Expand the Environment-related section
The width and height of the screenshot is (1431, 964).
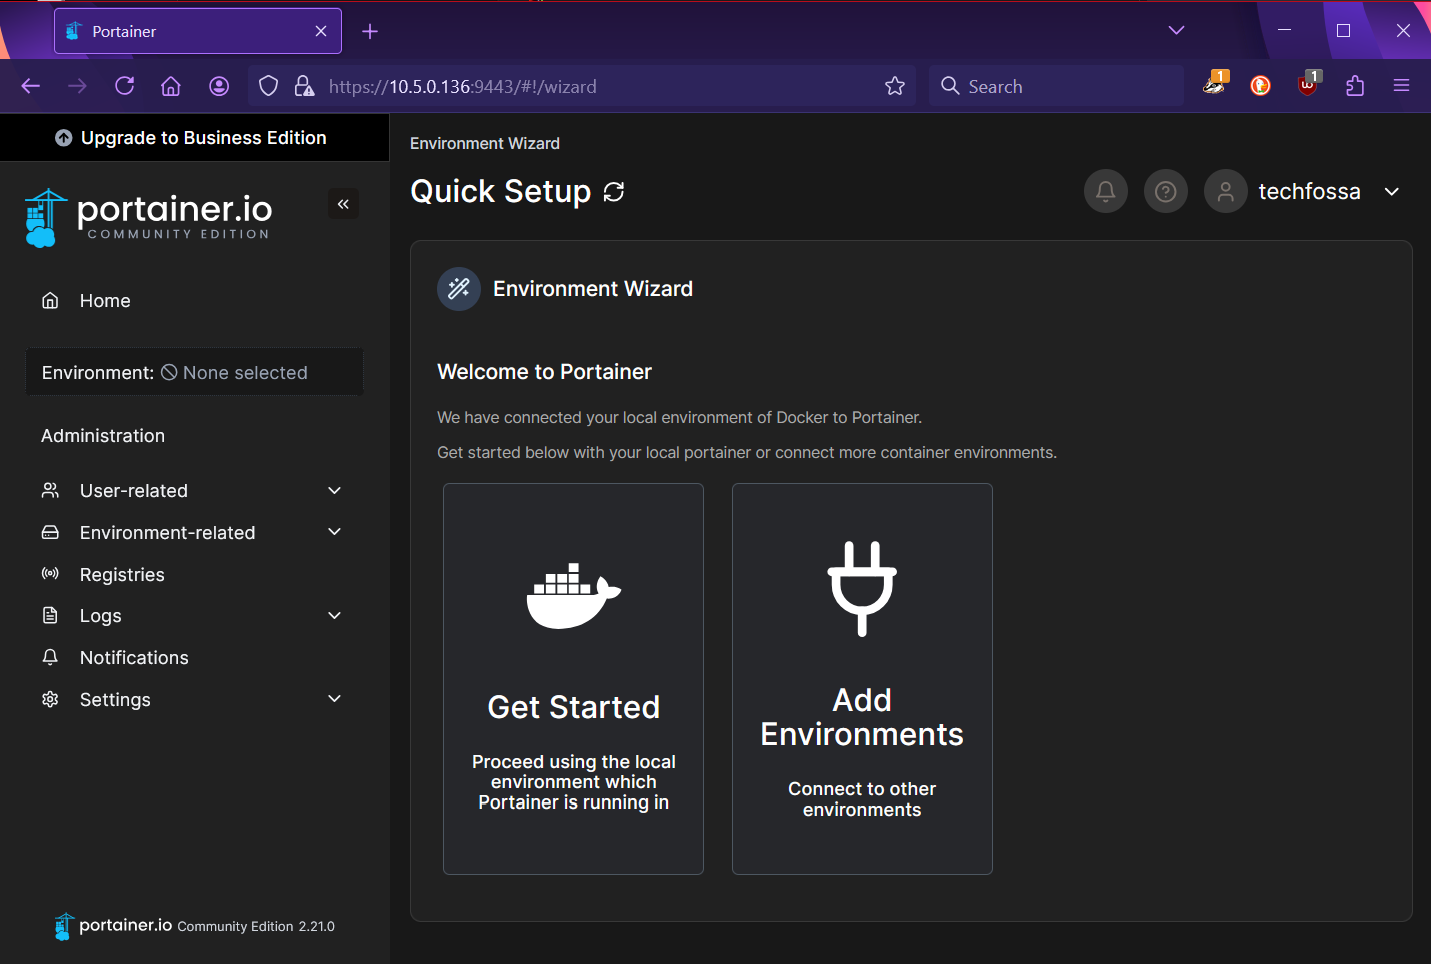pyautogui.click(x=334, y=532)
